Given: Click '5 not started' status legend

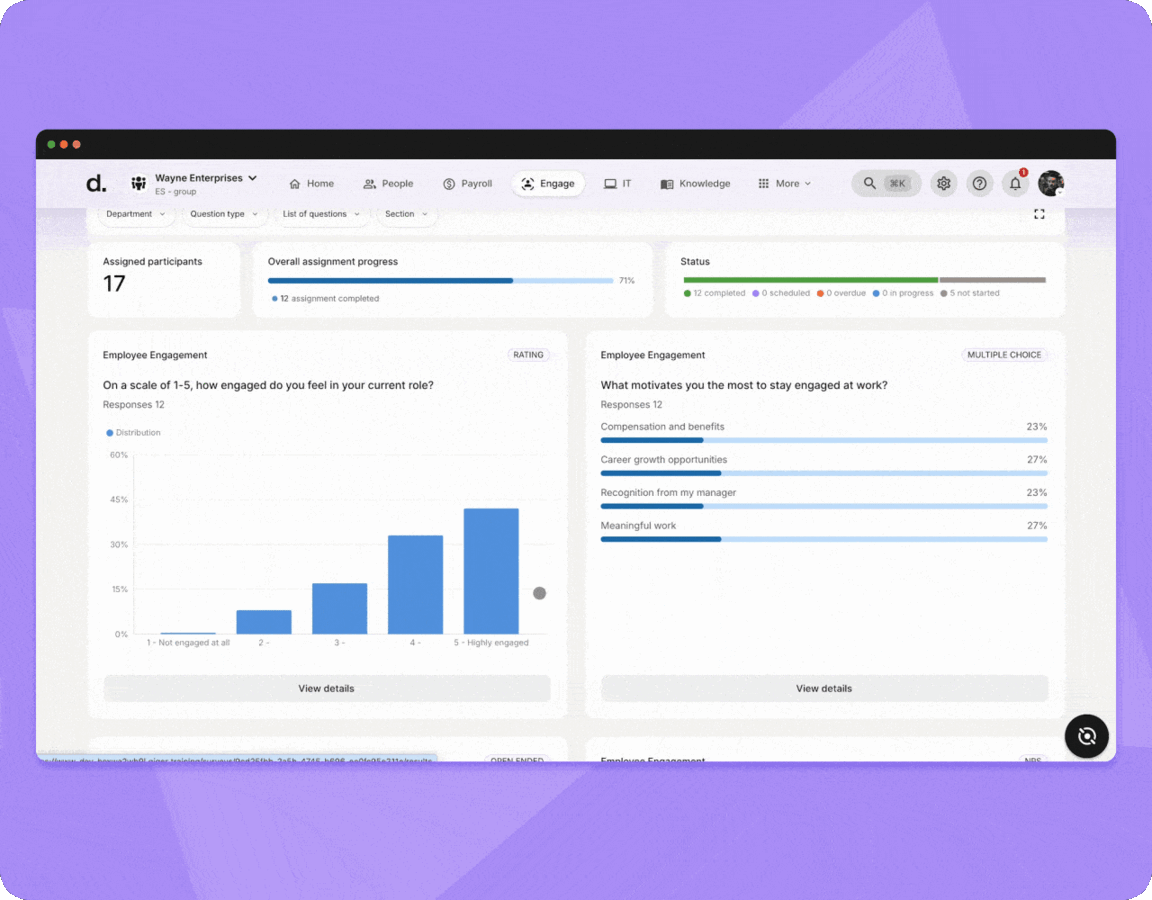Looking at the screenshot, I should 970,293.
